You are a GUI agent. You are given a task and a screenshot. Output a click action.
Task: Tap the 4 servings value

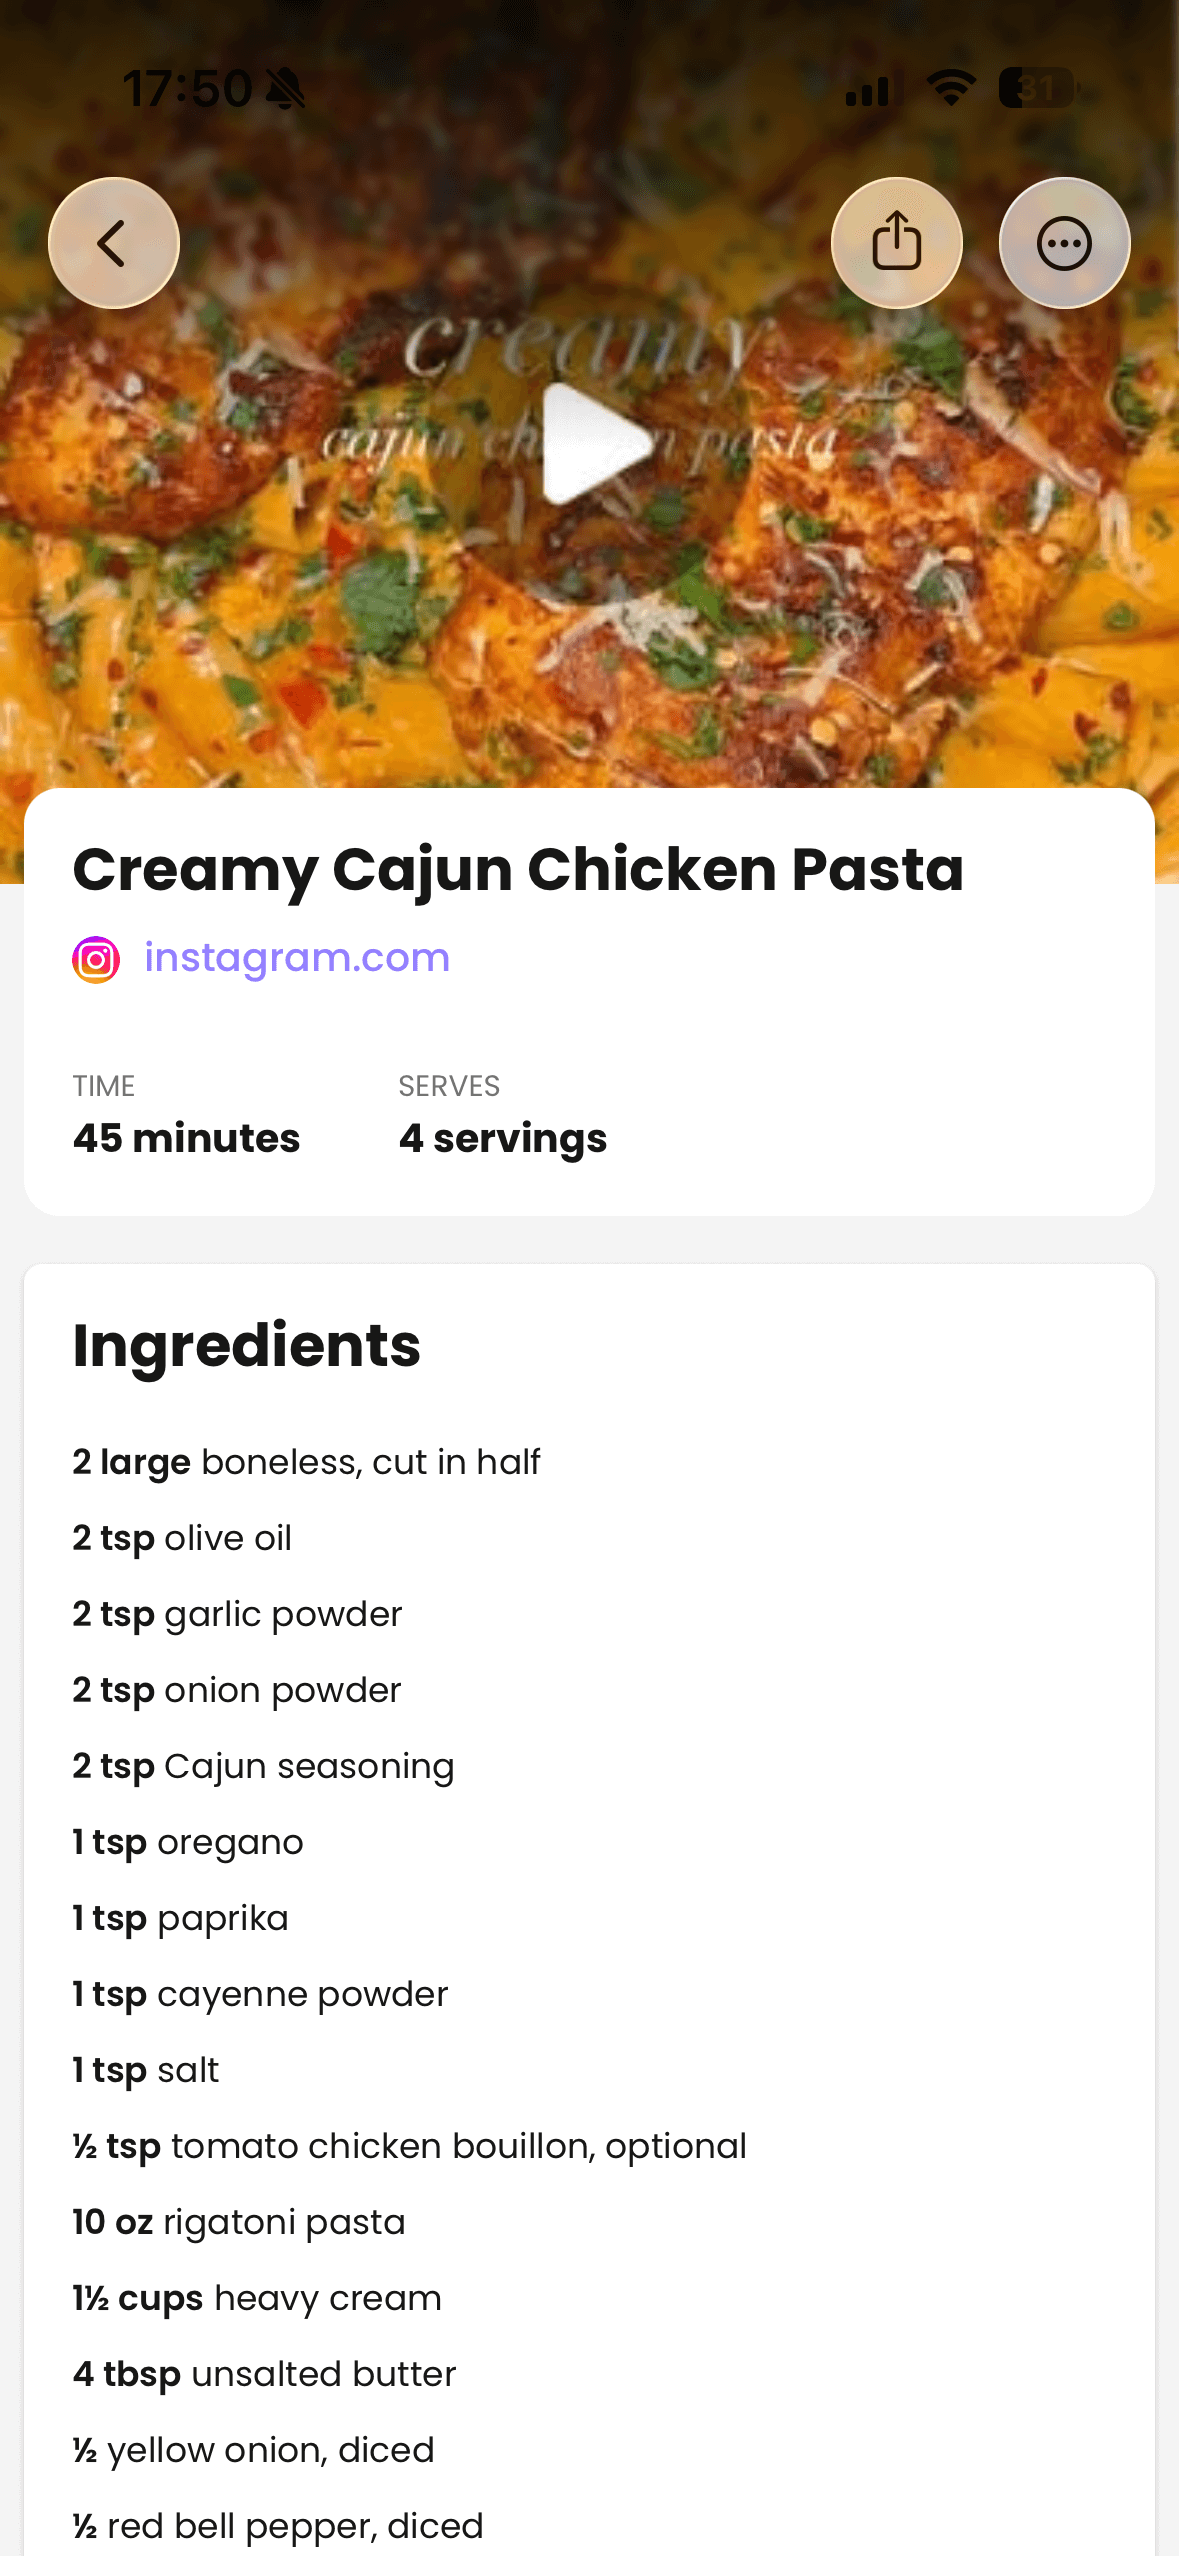pos(502,1138)
